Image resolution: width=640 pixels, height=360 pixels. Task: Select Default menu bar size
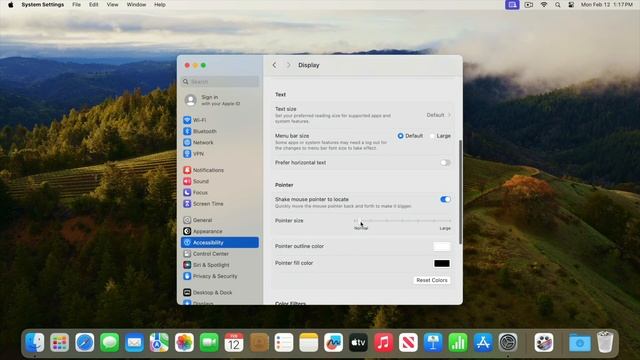pos(400,136)
